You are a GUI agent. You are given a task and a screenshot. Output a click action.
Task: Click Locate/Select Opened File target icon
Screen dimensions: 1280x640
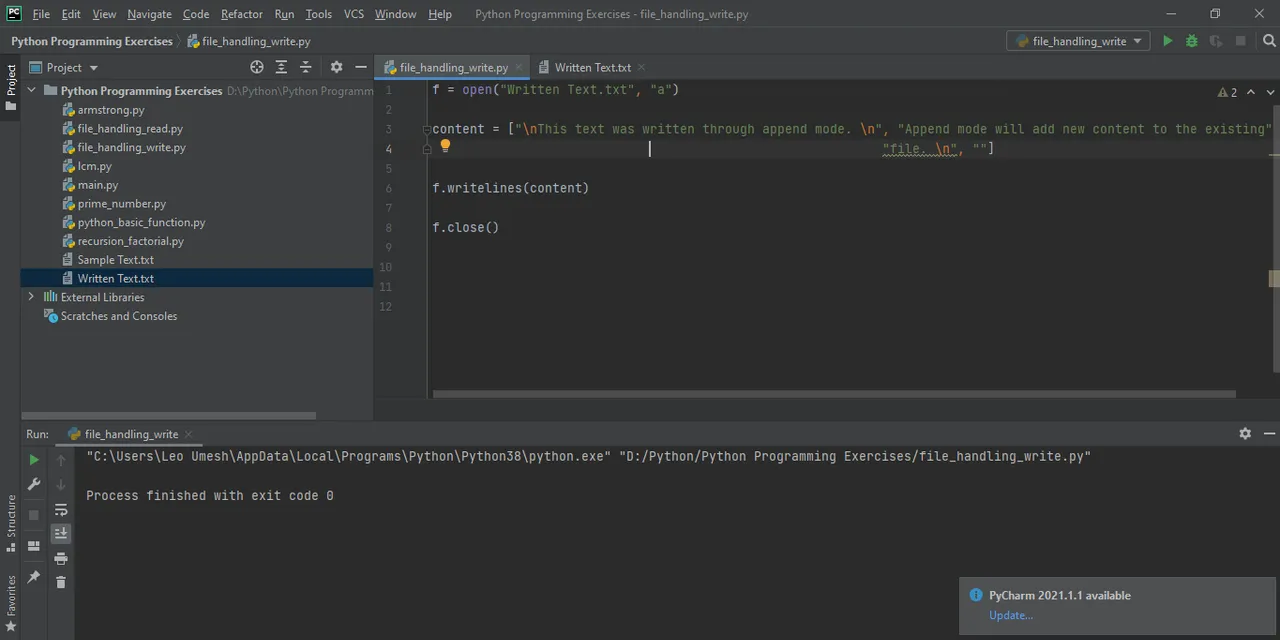(x=257, y=67)
